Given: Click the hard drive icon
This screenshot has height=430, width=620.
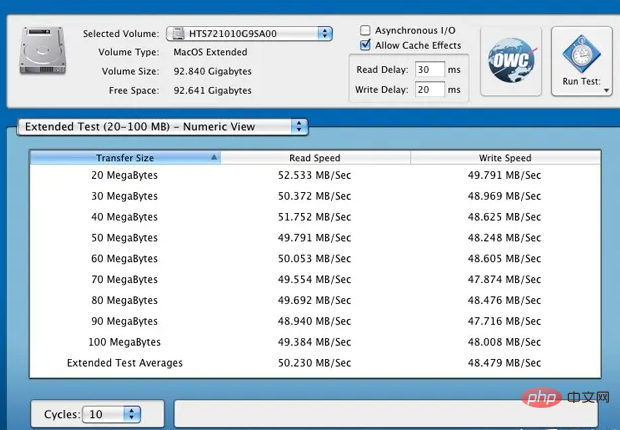Looking at the screenshot, I should coord(40,55).
